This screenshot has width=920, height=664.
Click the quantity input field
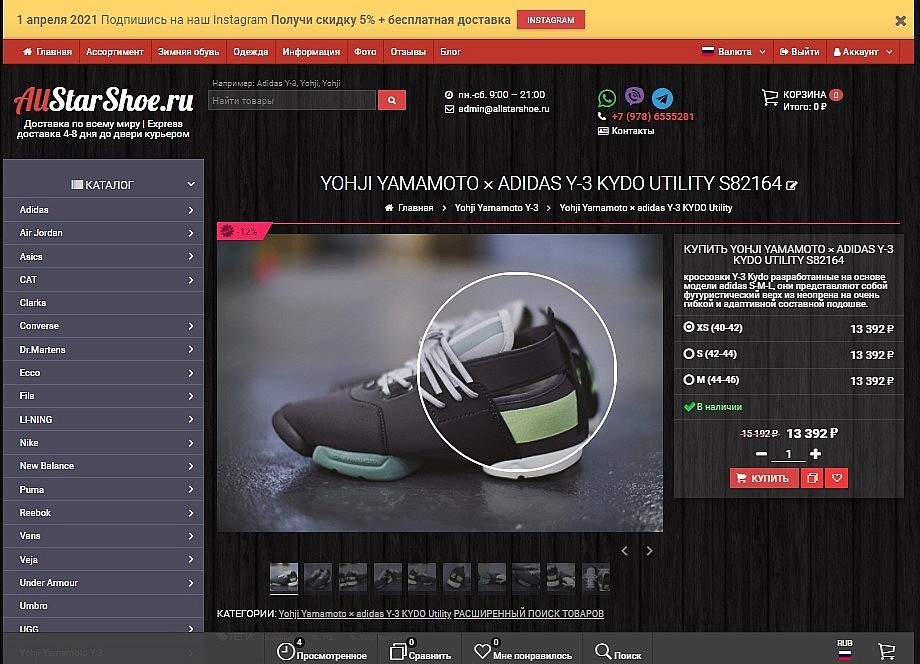pos(788,454)
